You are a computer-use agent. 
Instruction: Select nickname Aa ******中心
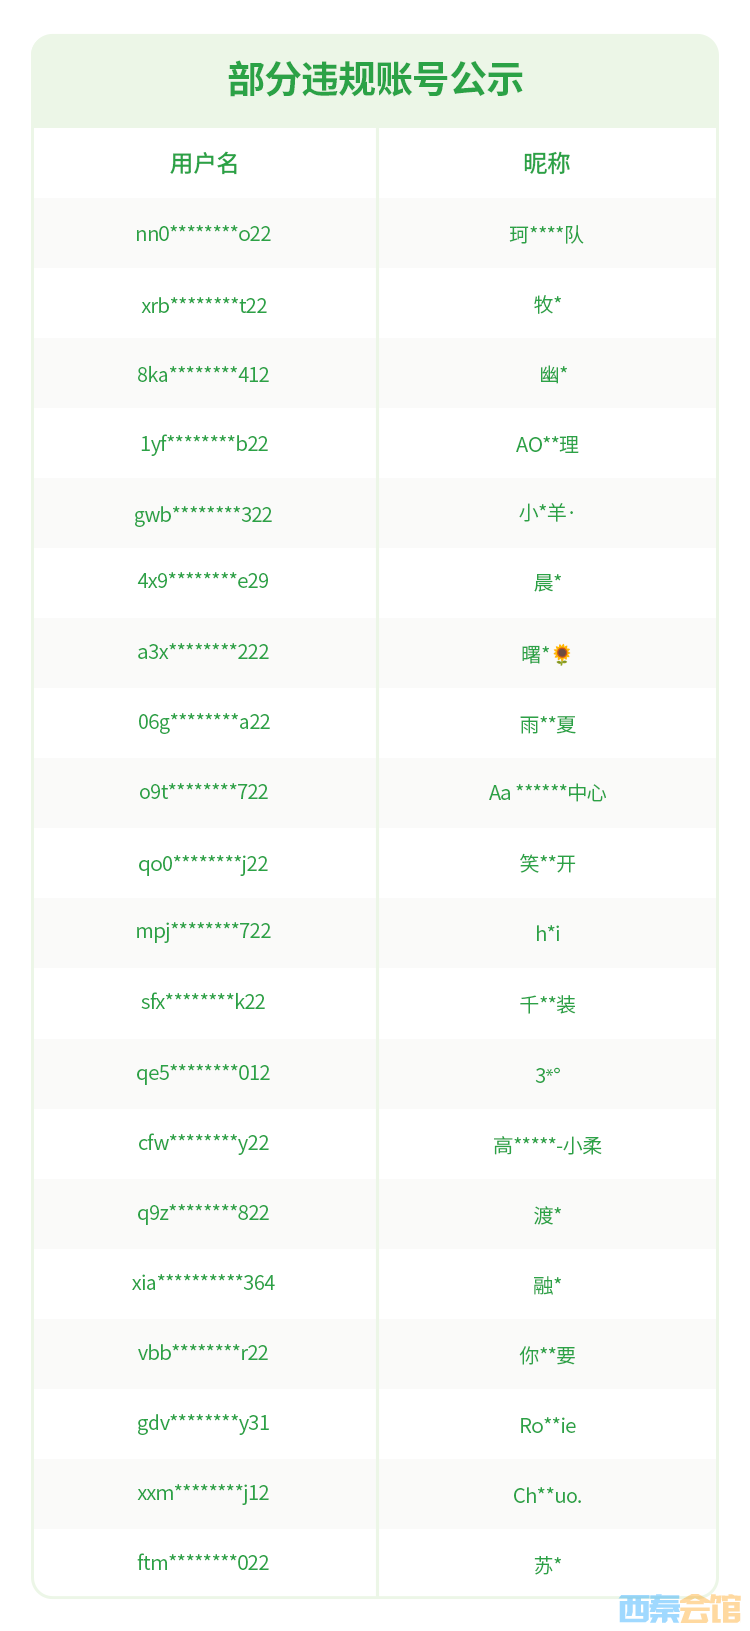[547, 793]
